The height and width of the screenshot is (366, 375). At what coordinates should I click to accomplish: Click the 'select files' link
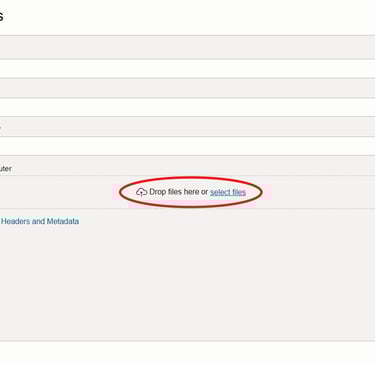pos(228,192)
